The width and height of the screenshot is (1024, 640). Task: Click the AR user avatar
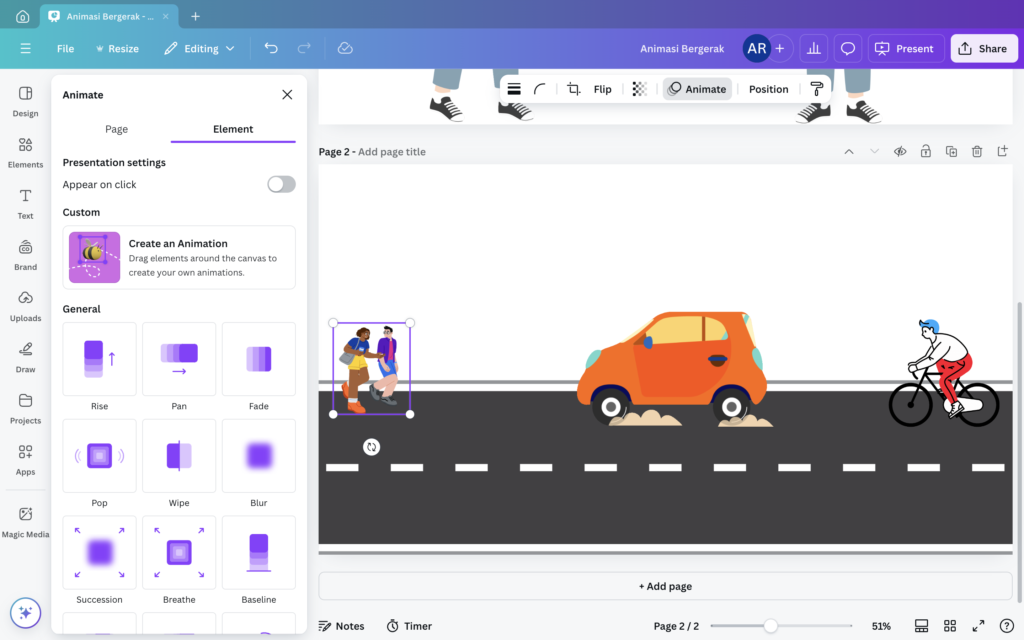pos(756,48)
